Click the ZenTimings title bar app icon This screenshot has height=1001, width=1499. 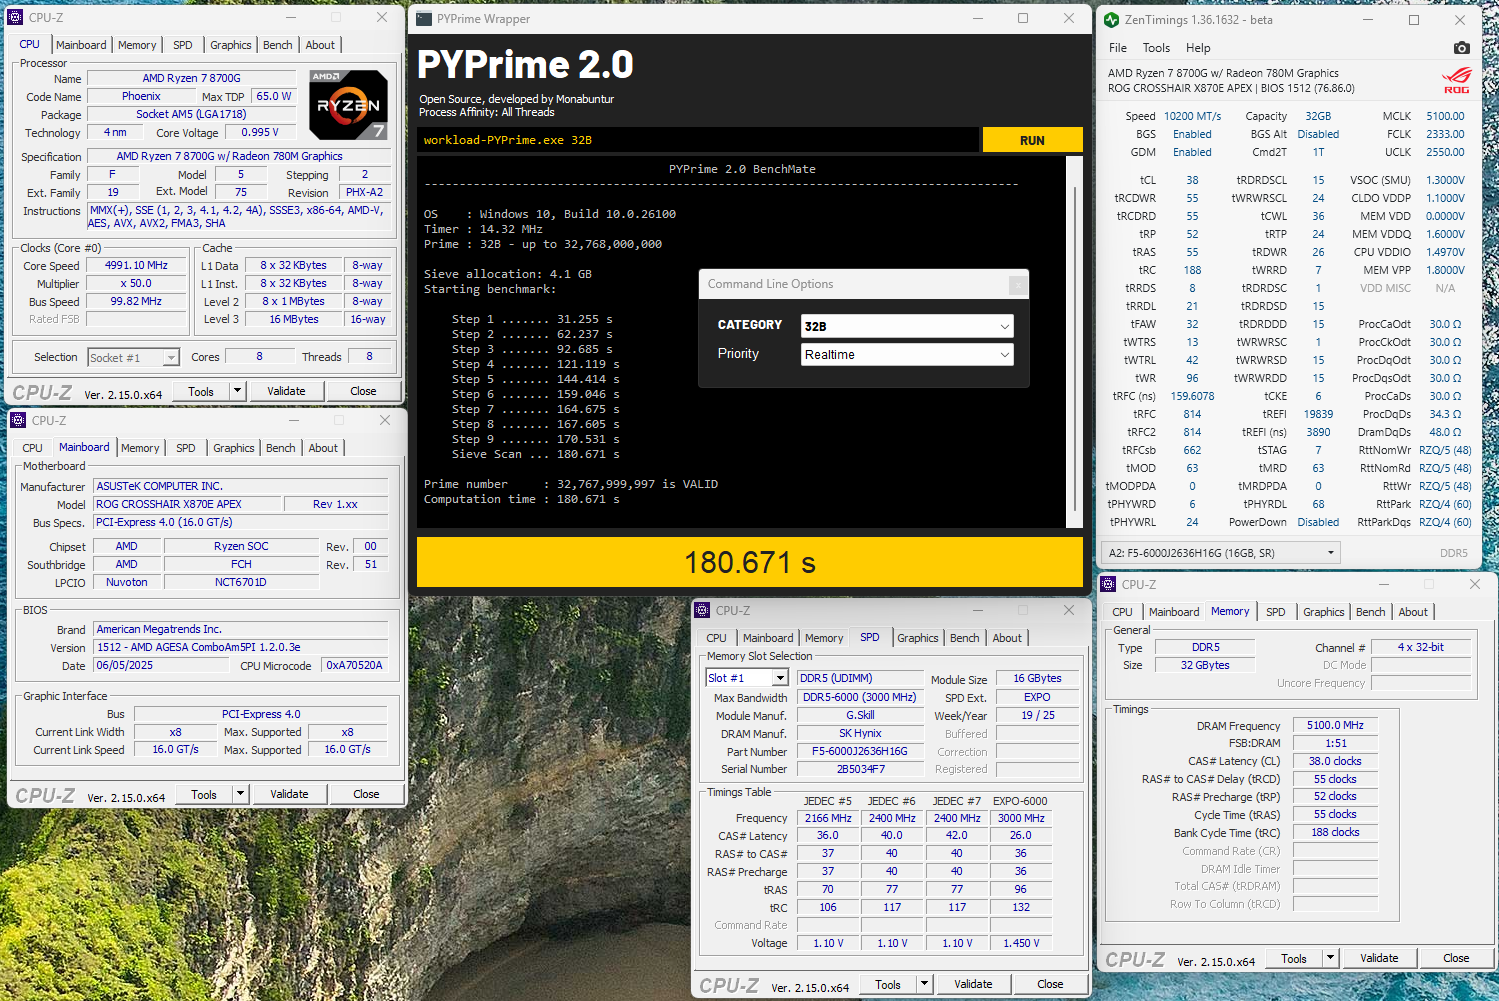[x=1112, y=19]
